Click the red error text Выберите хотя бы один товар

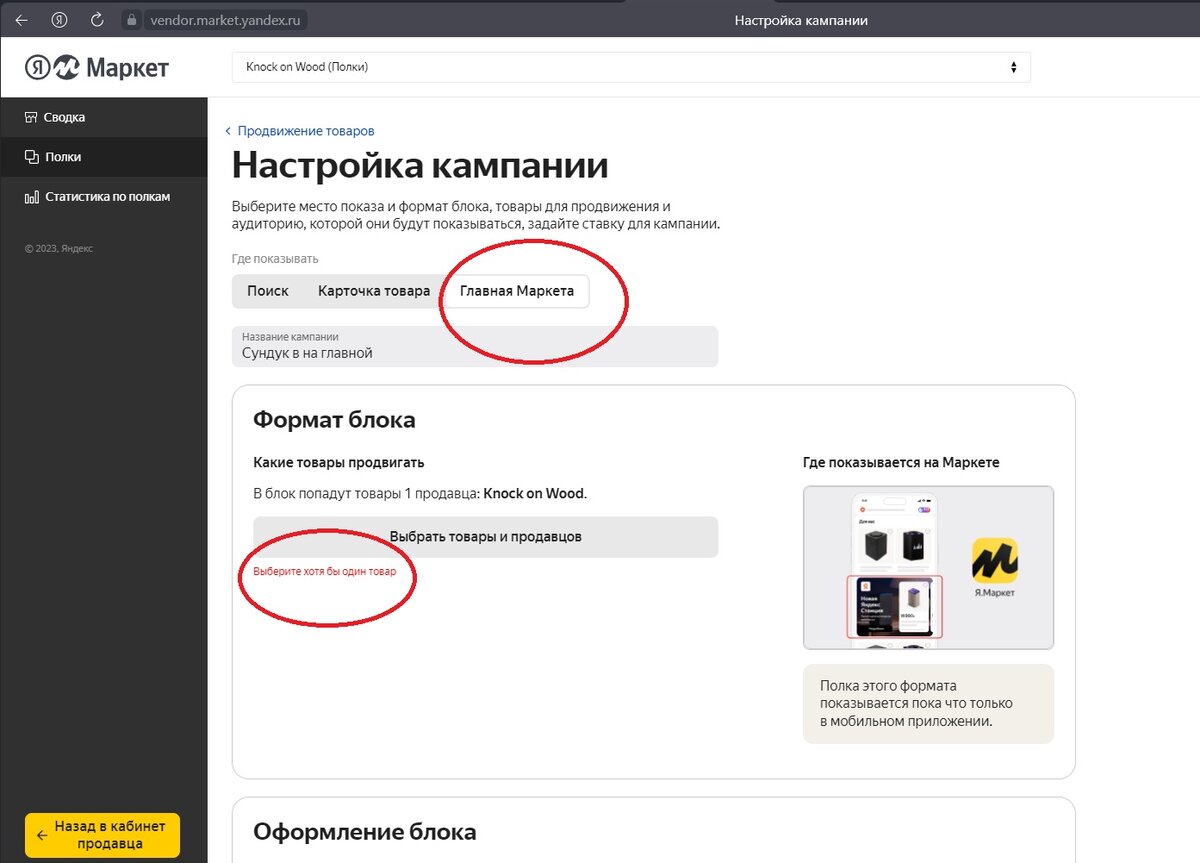click(324, 572)
